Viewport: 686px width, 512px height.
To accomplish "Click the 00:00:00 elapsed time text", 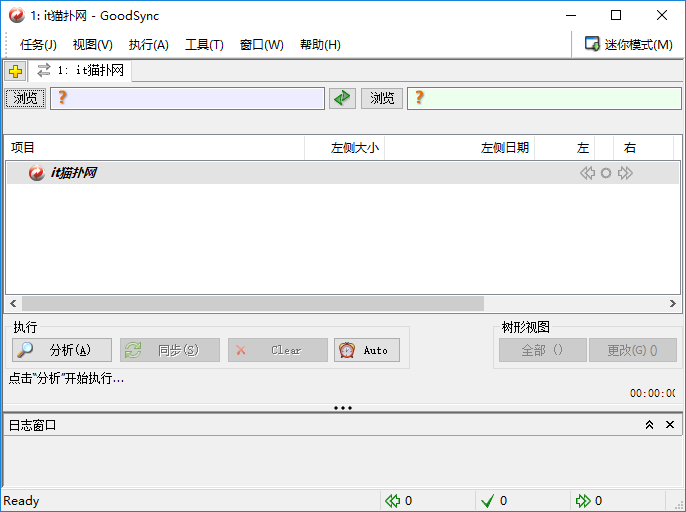I will click(652, 393).
